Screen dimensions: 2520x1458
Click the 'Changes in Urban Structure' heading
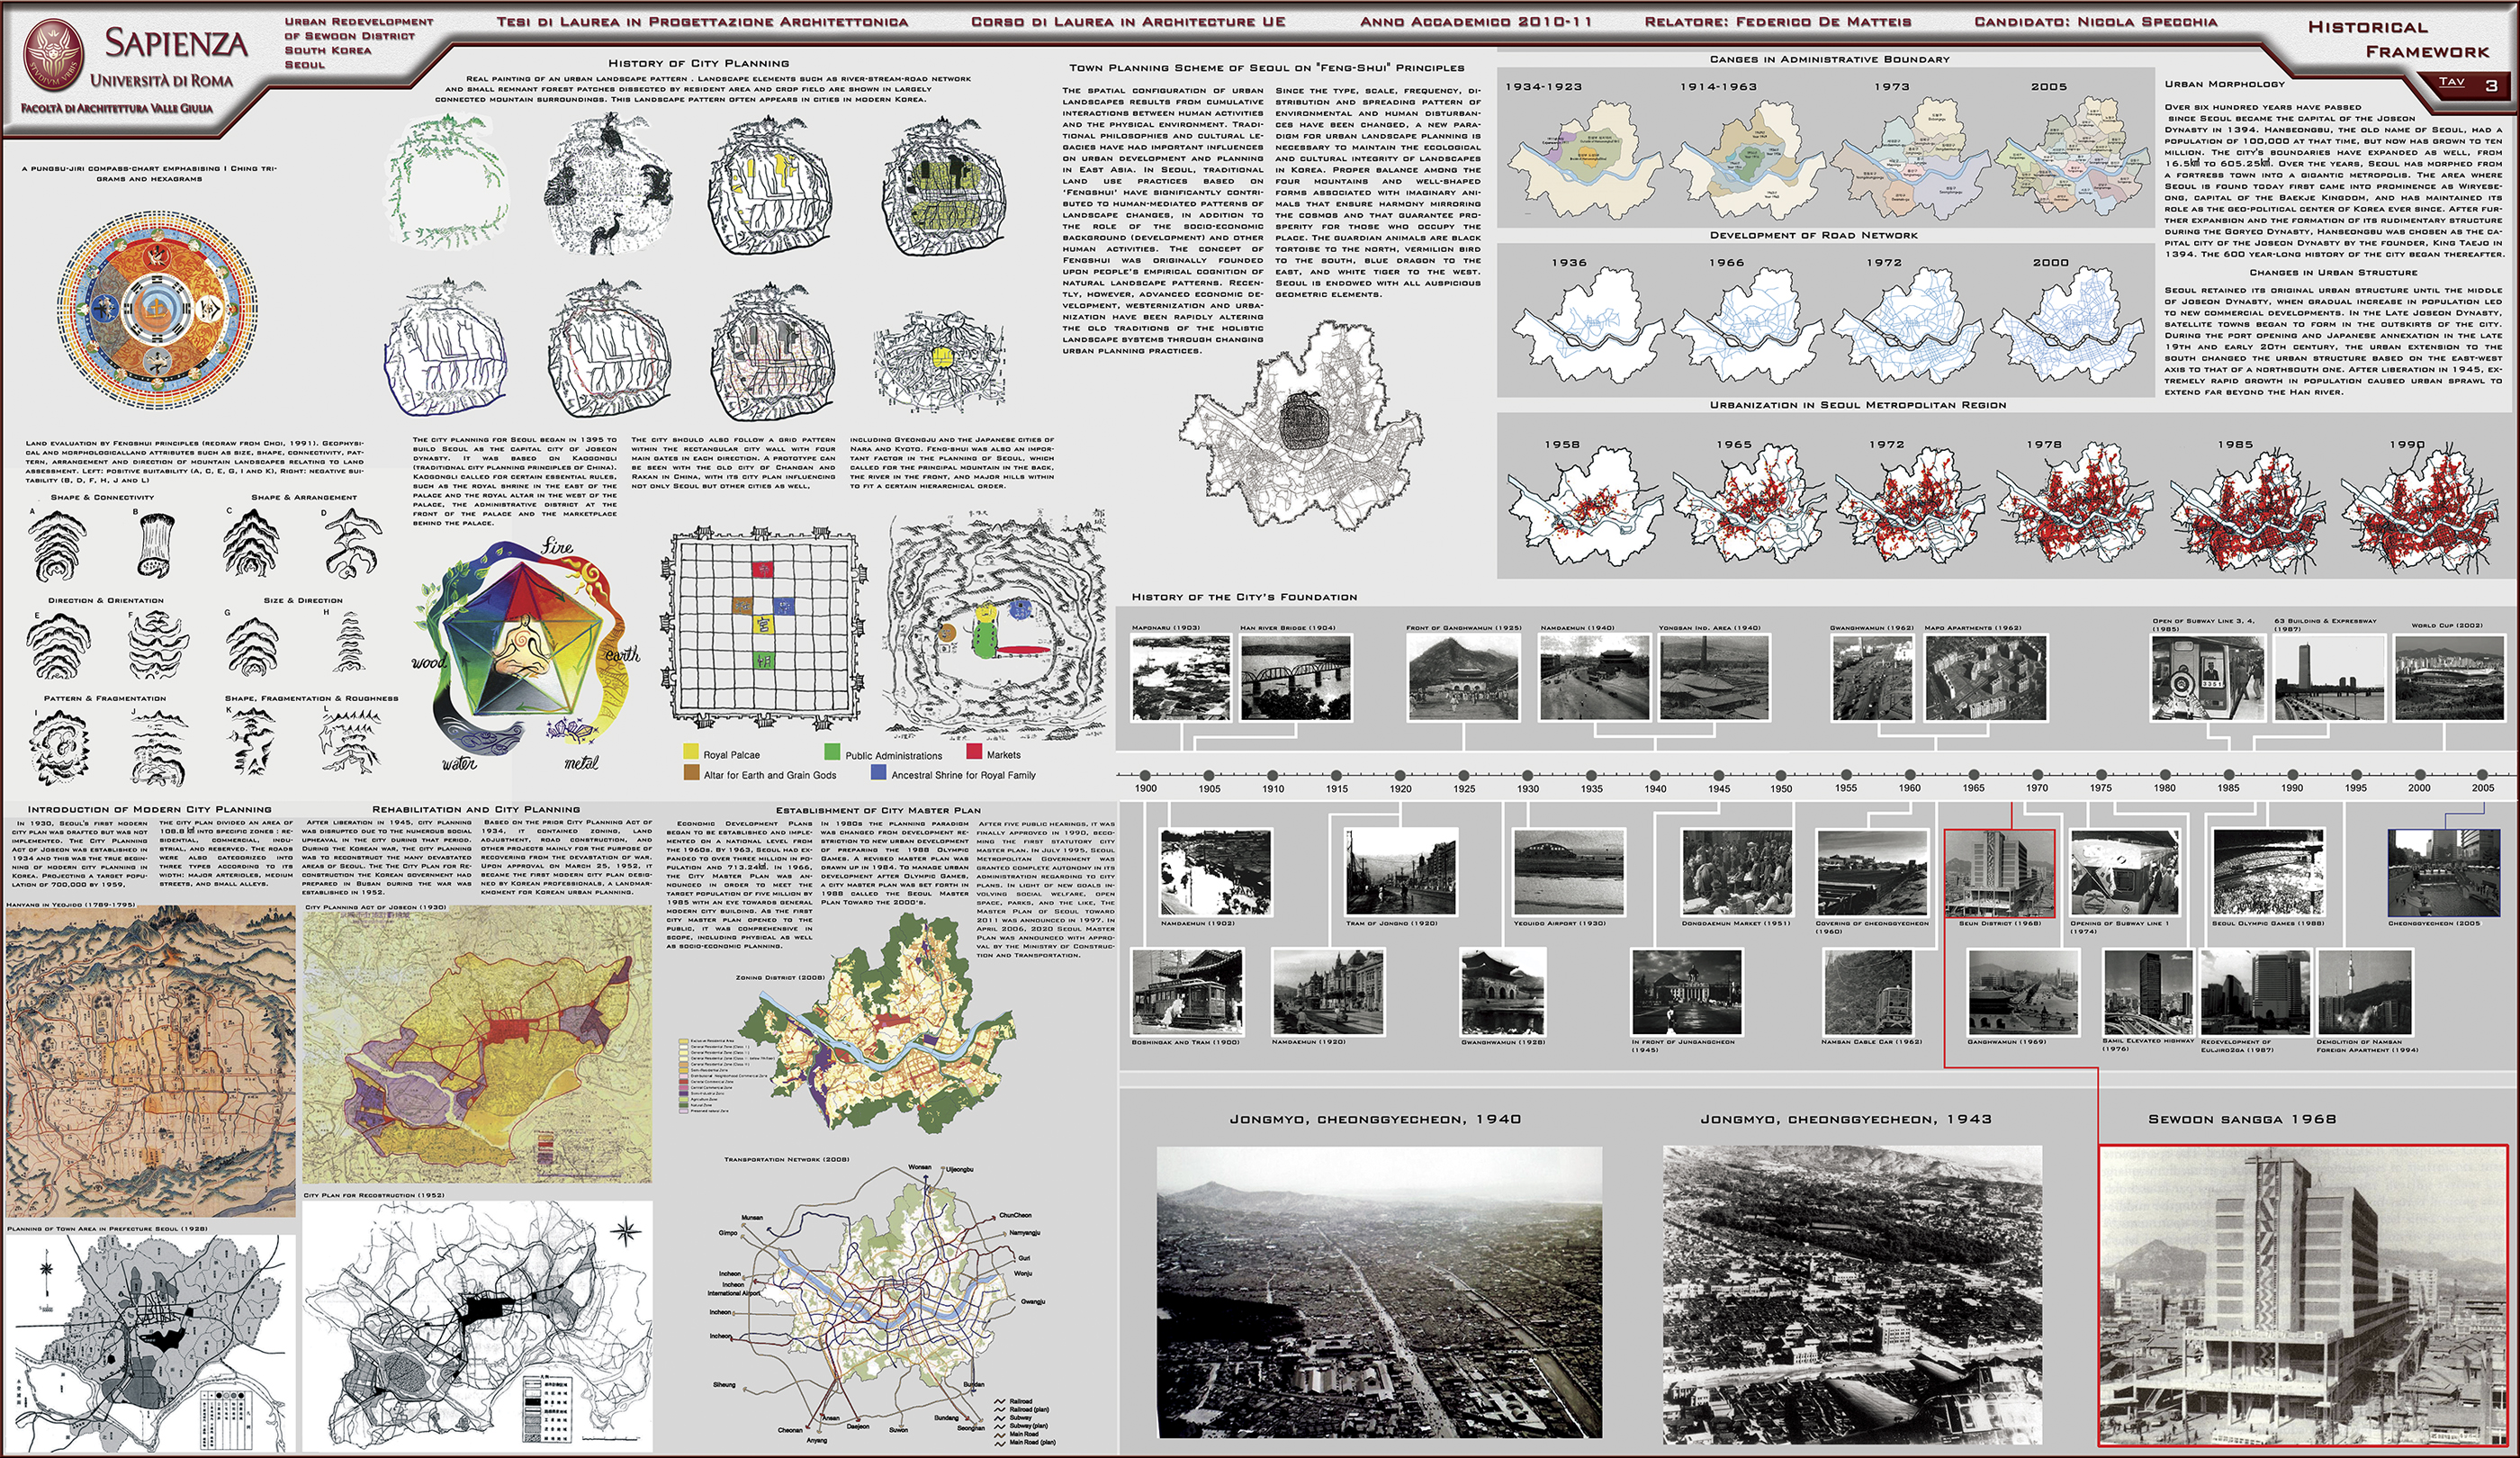click(x=2333, y=272)
